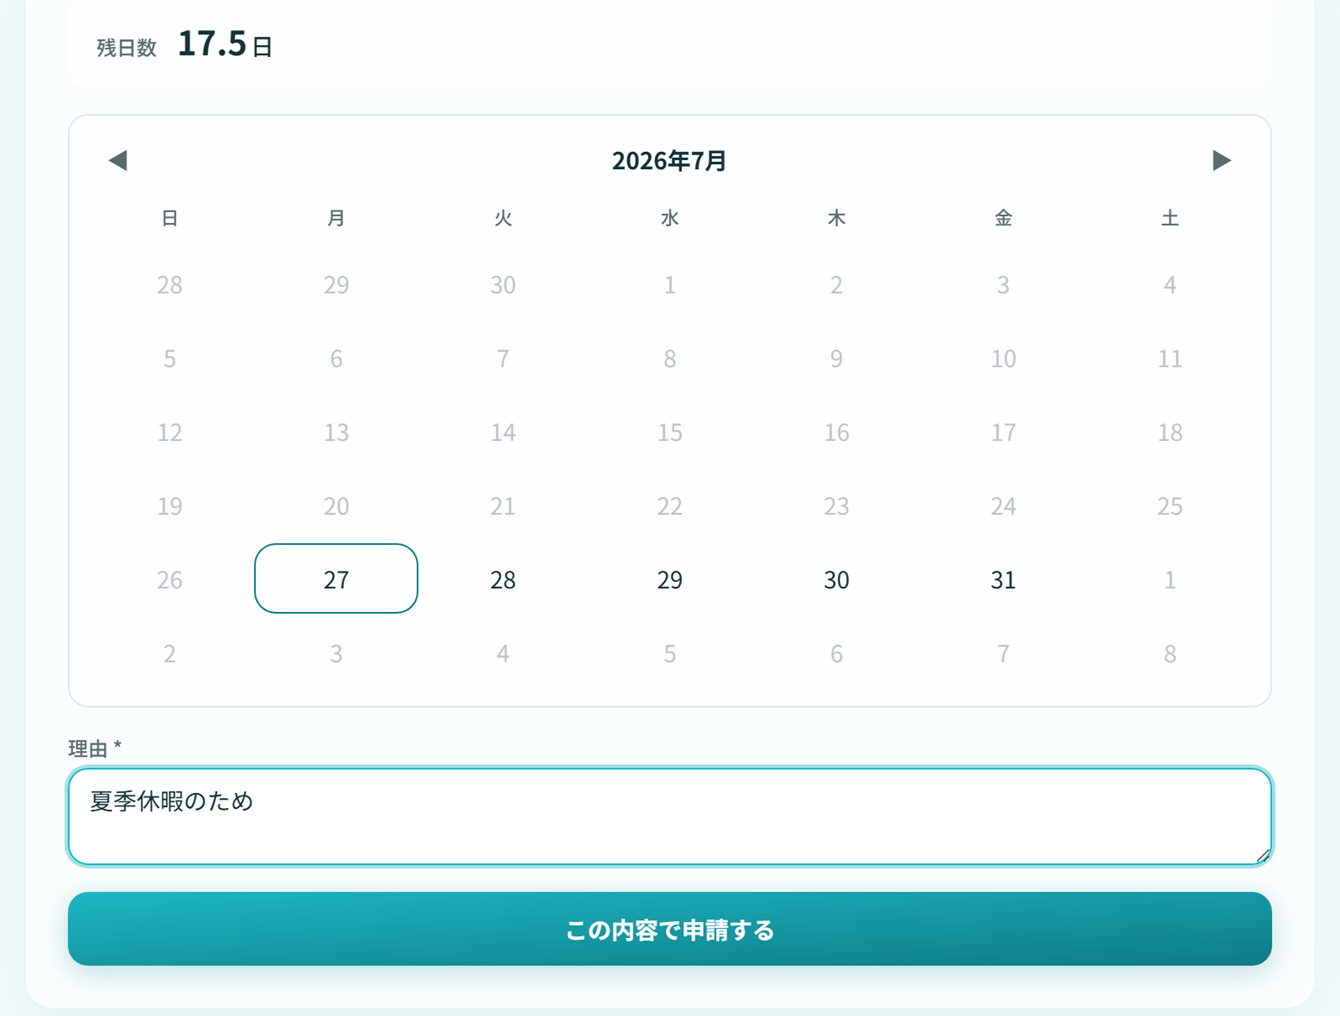
Task: Click greyed-out date 21 Tuesday
Action: click(x=503, y=506)
